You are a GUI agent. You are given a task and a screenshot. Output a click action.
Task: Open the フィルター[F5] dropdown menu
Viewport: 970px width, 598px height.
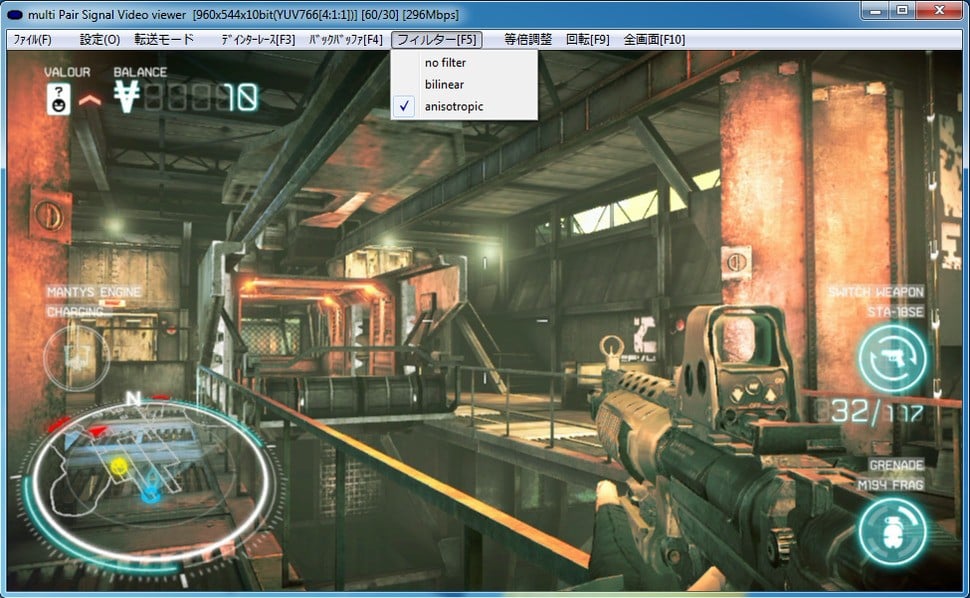tap(438, 38)
